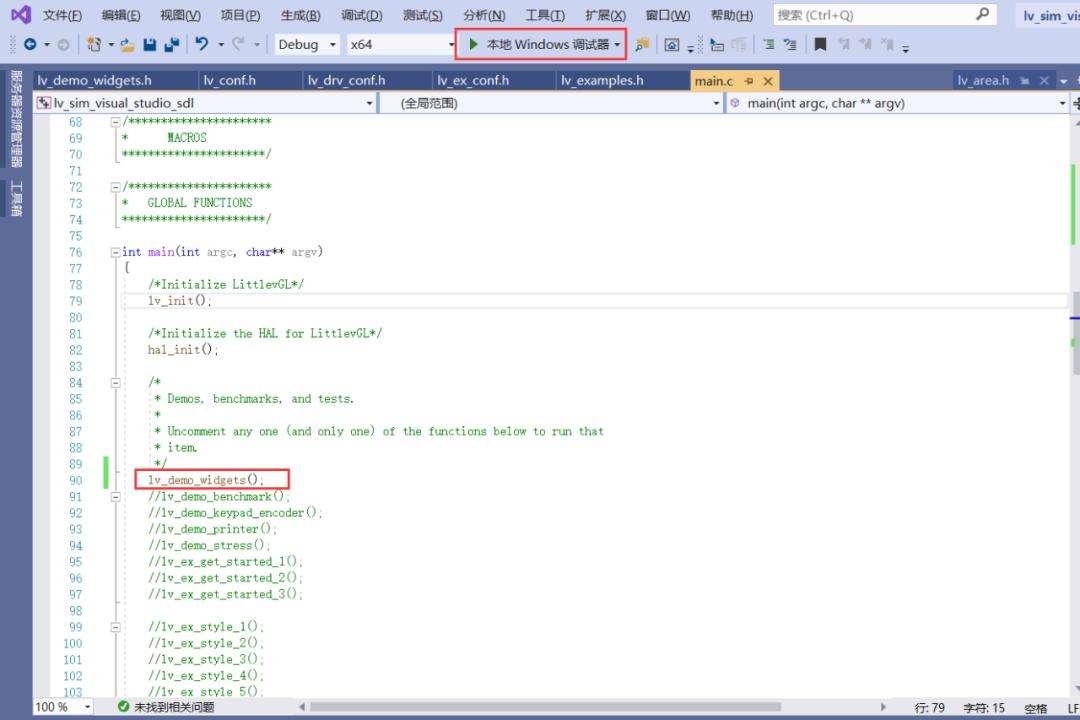Pin the main.c tab with pin icon

(x=749, y=81)
